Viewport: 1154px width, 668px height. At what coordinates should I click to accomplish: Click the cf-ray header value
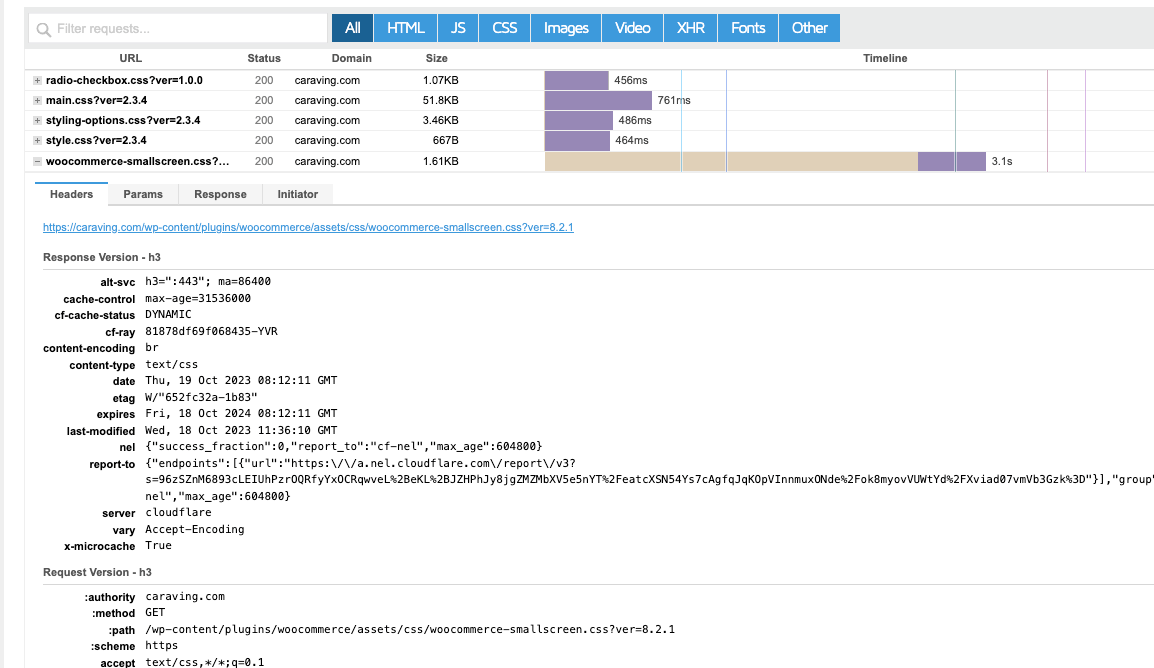pyautogui.click(x=211, y=331)
